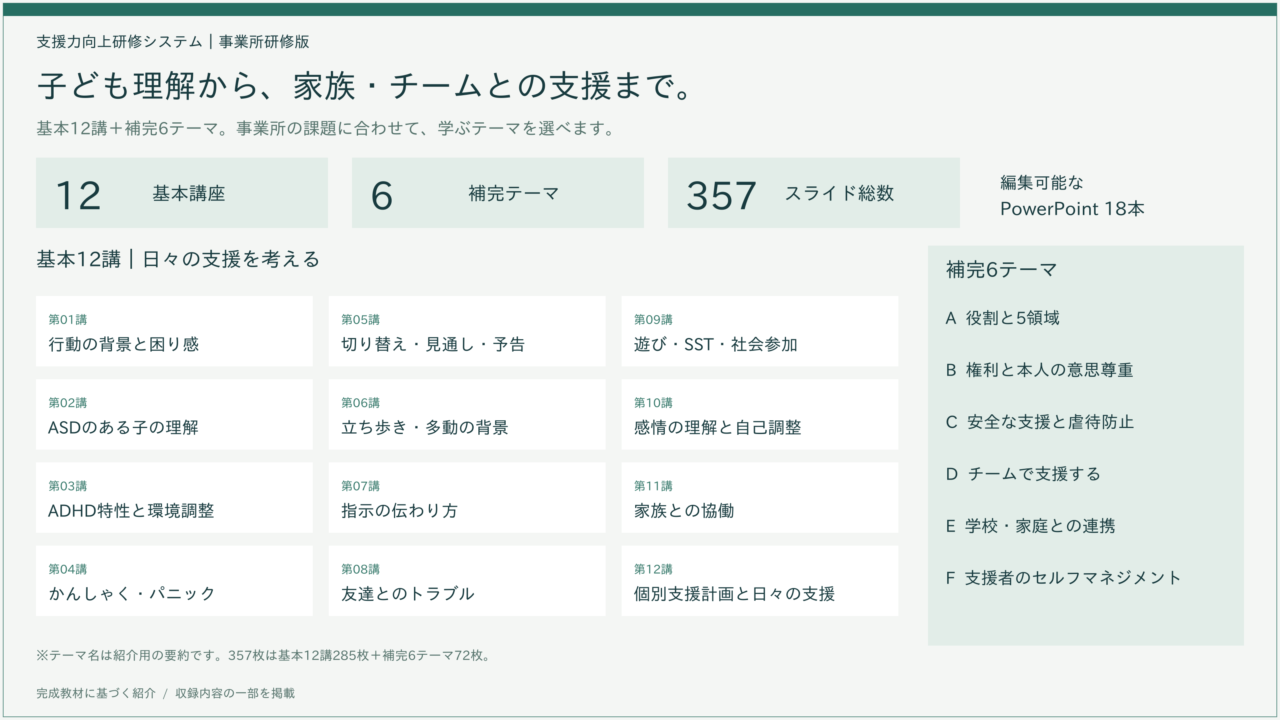
Task: Click the 基本12講|日々の支援を考える heading
Action: 178,260
